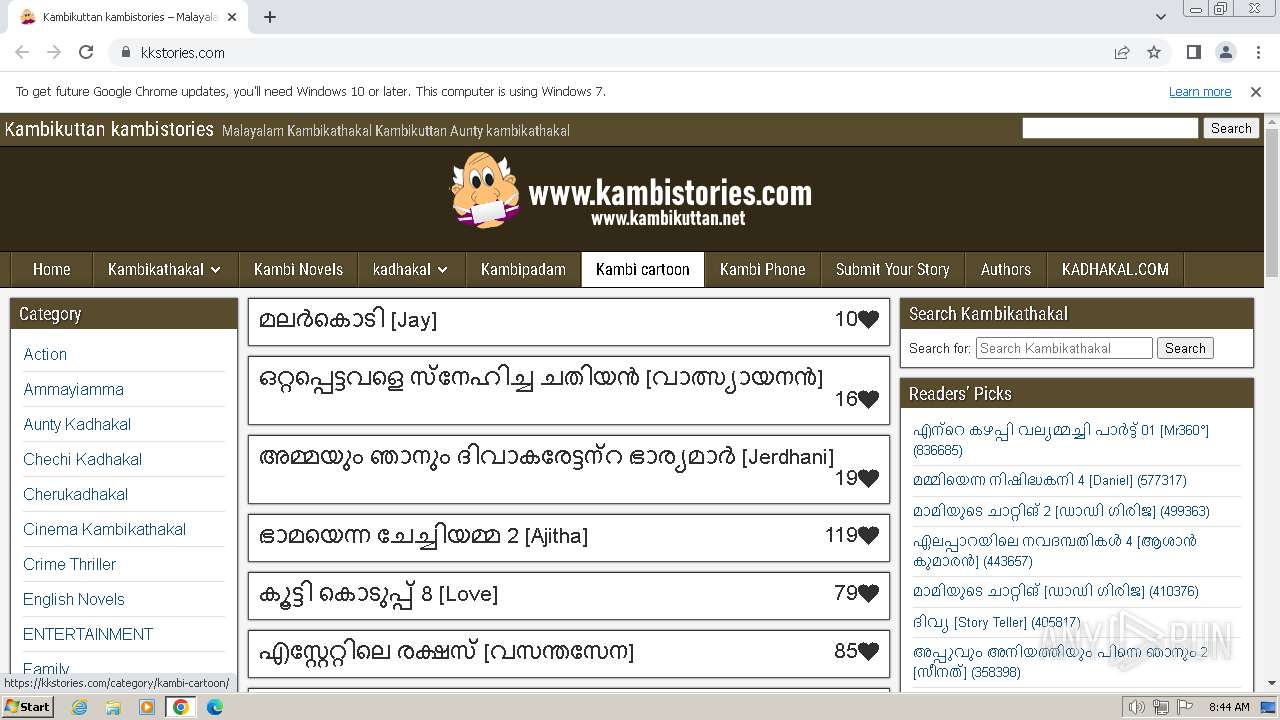Click the Learn more link
This screenshot has height=720, width=1280.
click(1200, 91)
